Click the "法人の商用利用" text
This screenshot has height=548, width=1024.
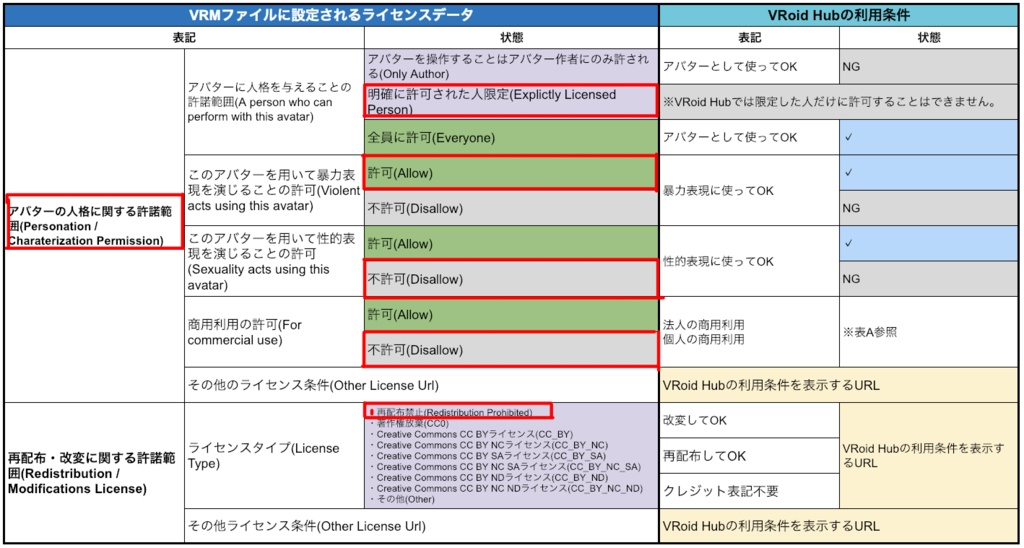702,325
